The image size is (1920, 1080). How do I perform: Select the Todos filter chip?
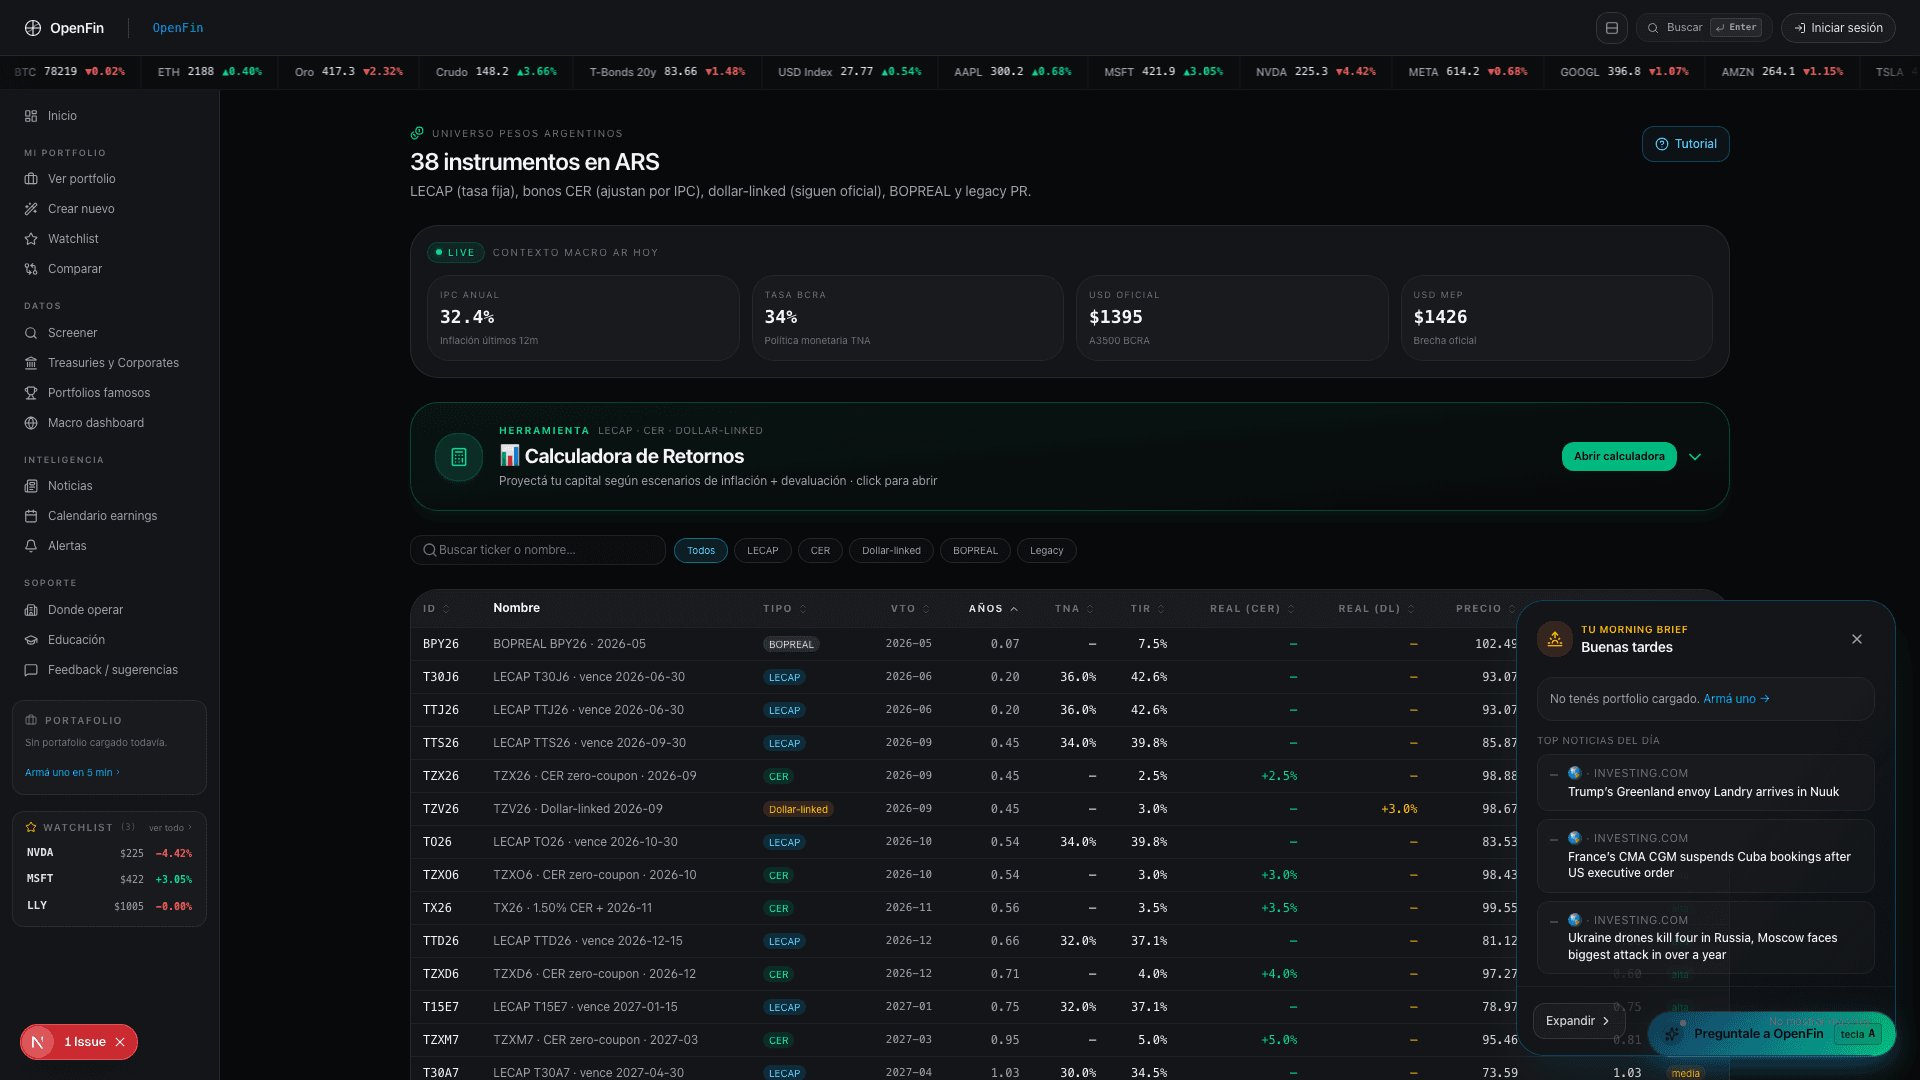(x=701, y=551)
